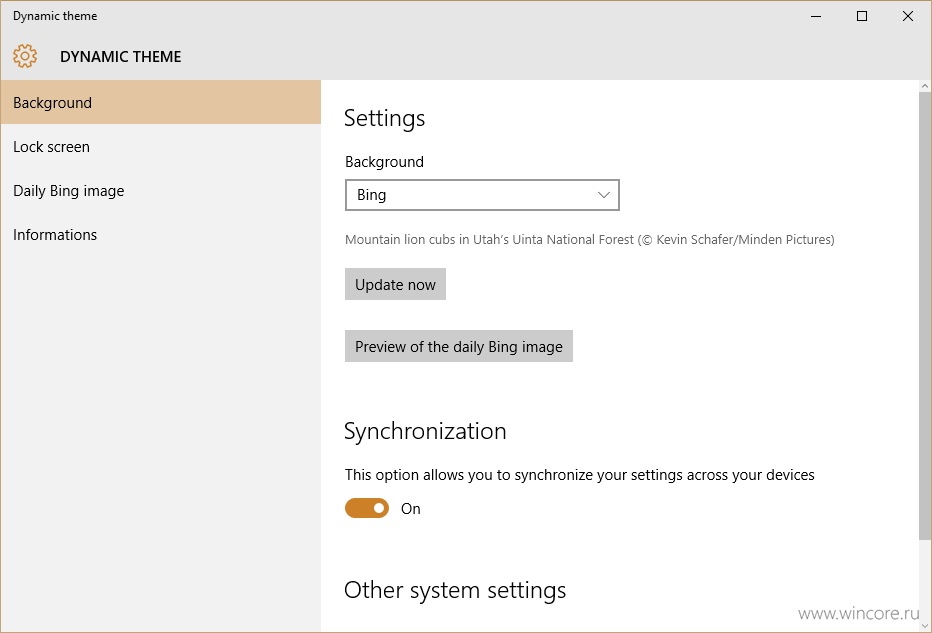Close the Dynamic theme window

pos(908,16)
